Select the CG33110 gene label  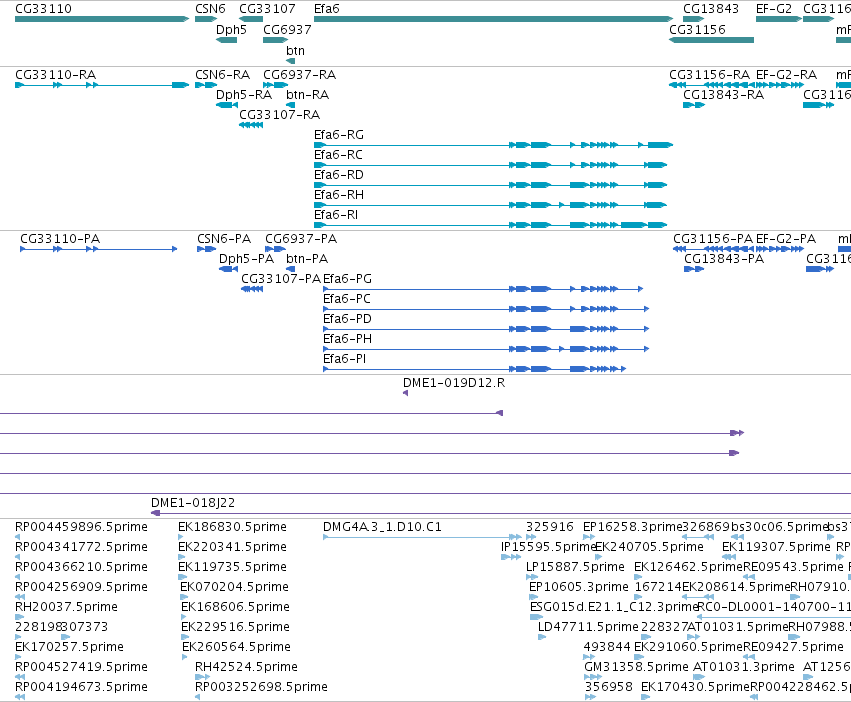point(43,9)
